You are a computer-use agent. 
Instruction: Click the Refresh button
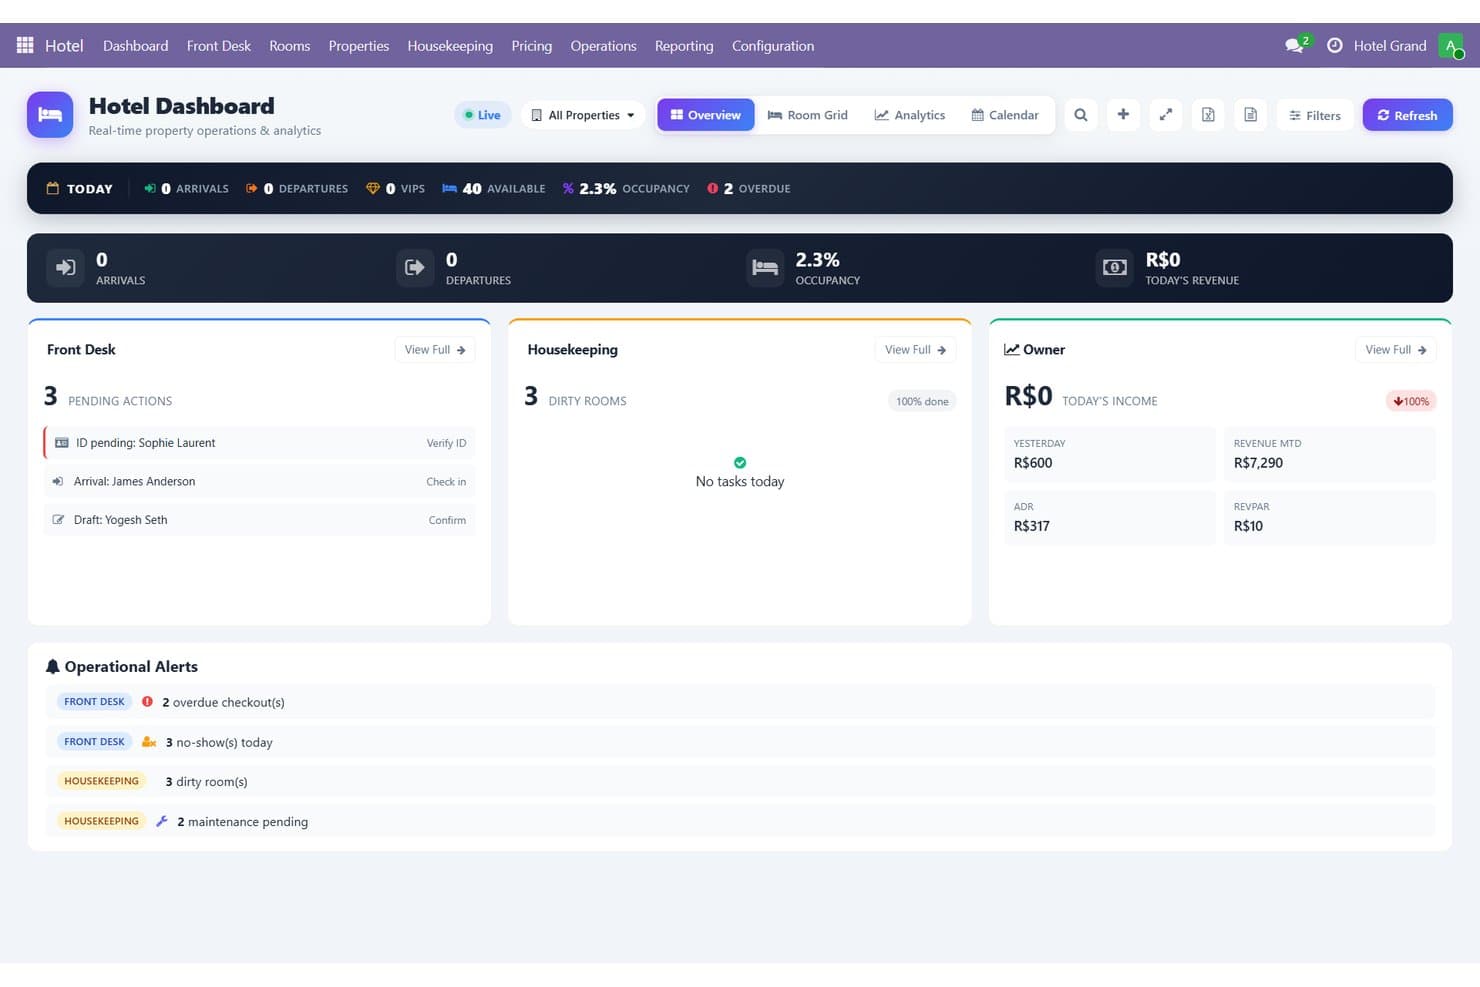click(1407, 115)
